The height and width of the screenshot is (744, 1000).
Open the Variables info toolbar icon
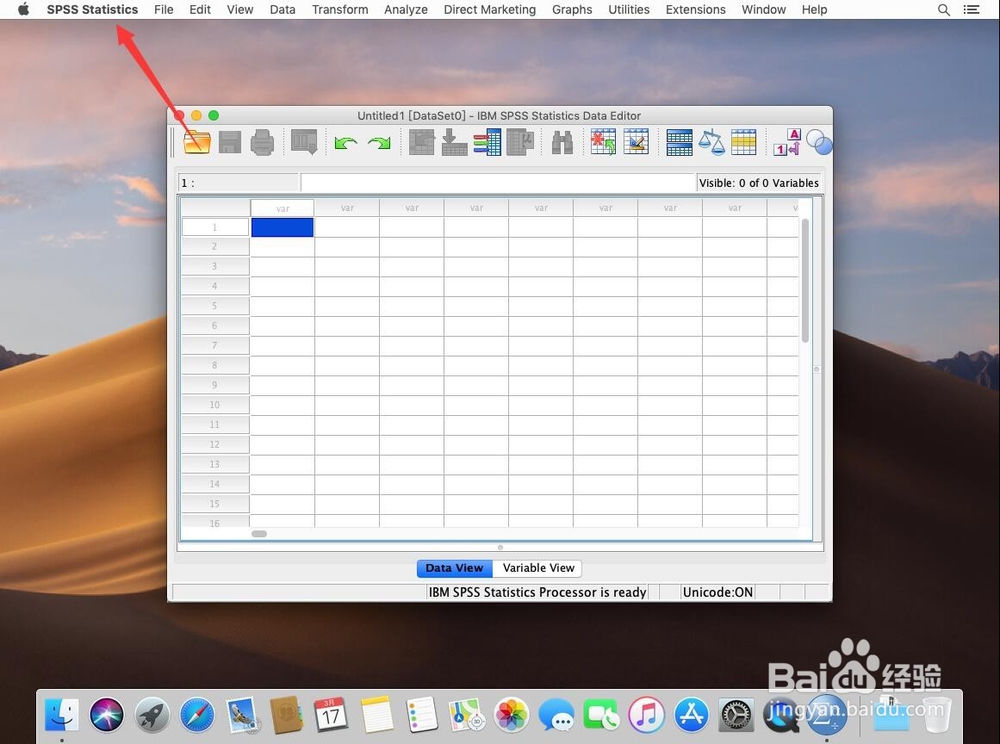[487, 142]
